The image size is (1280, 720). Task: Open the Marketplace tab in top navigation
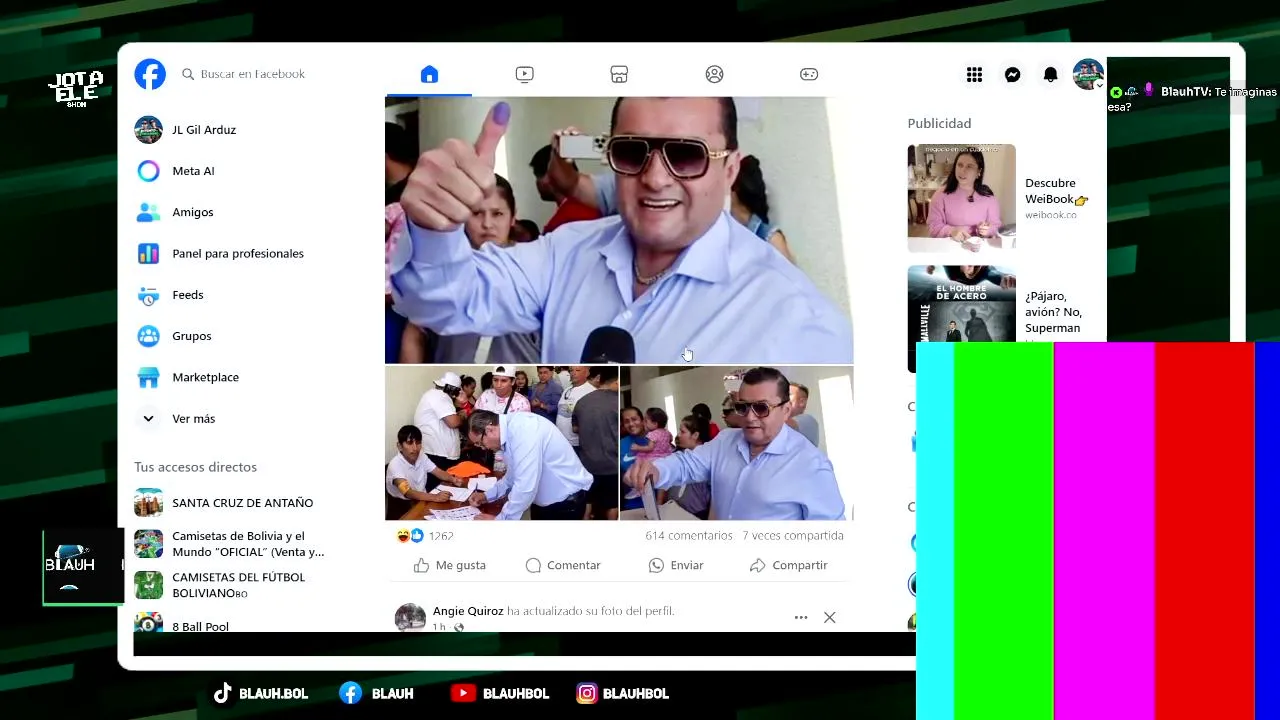tap(619, 74)
